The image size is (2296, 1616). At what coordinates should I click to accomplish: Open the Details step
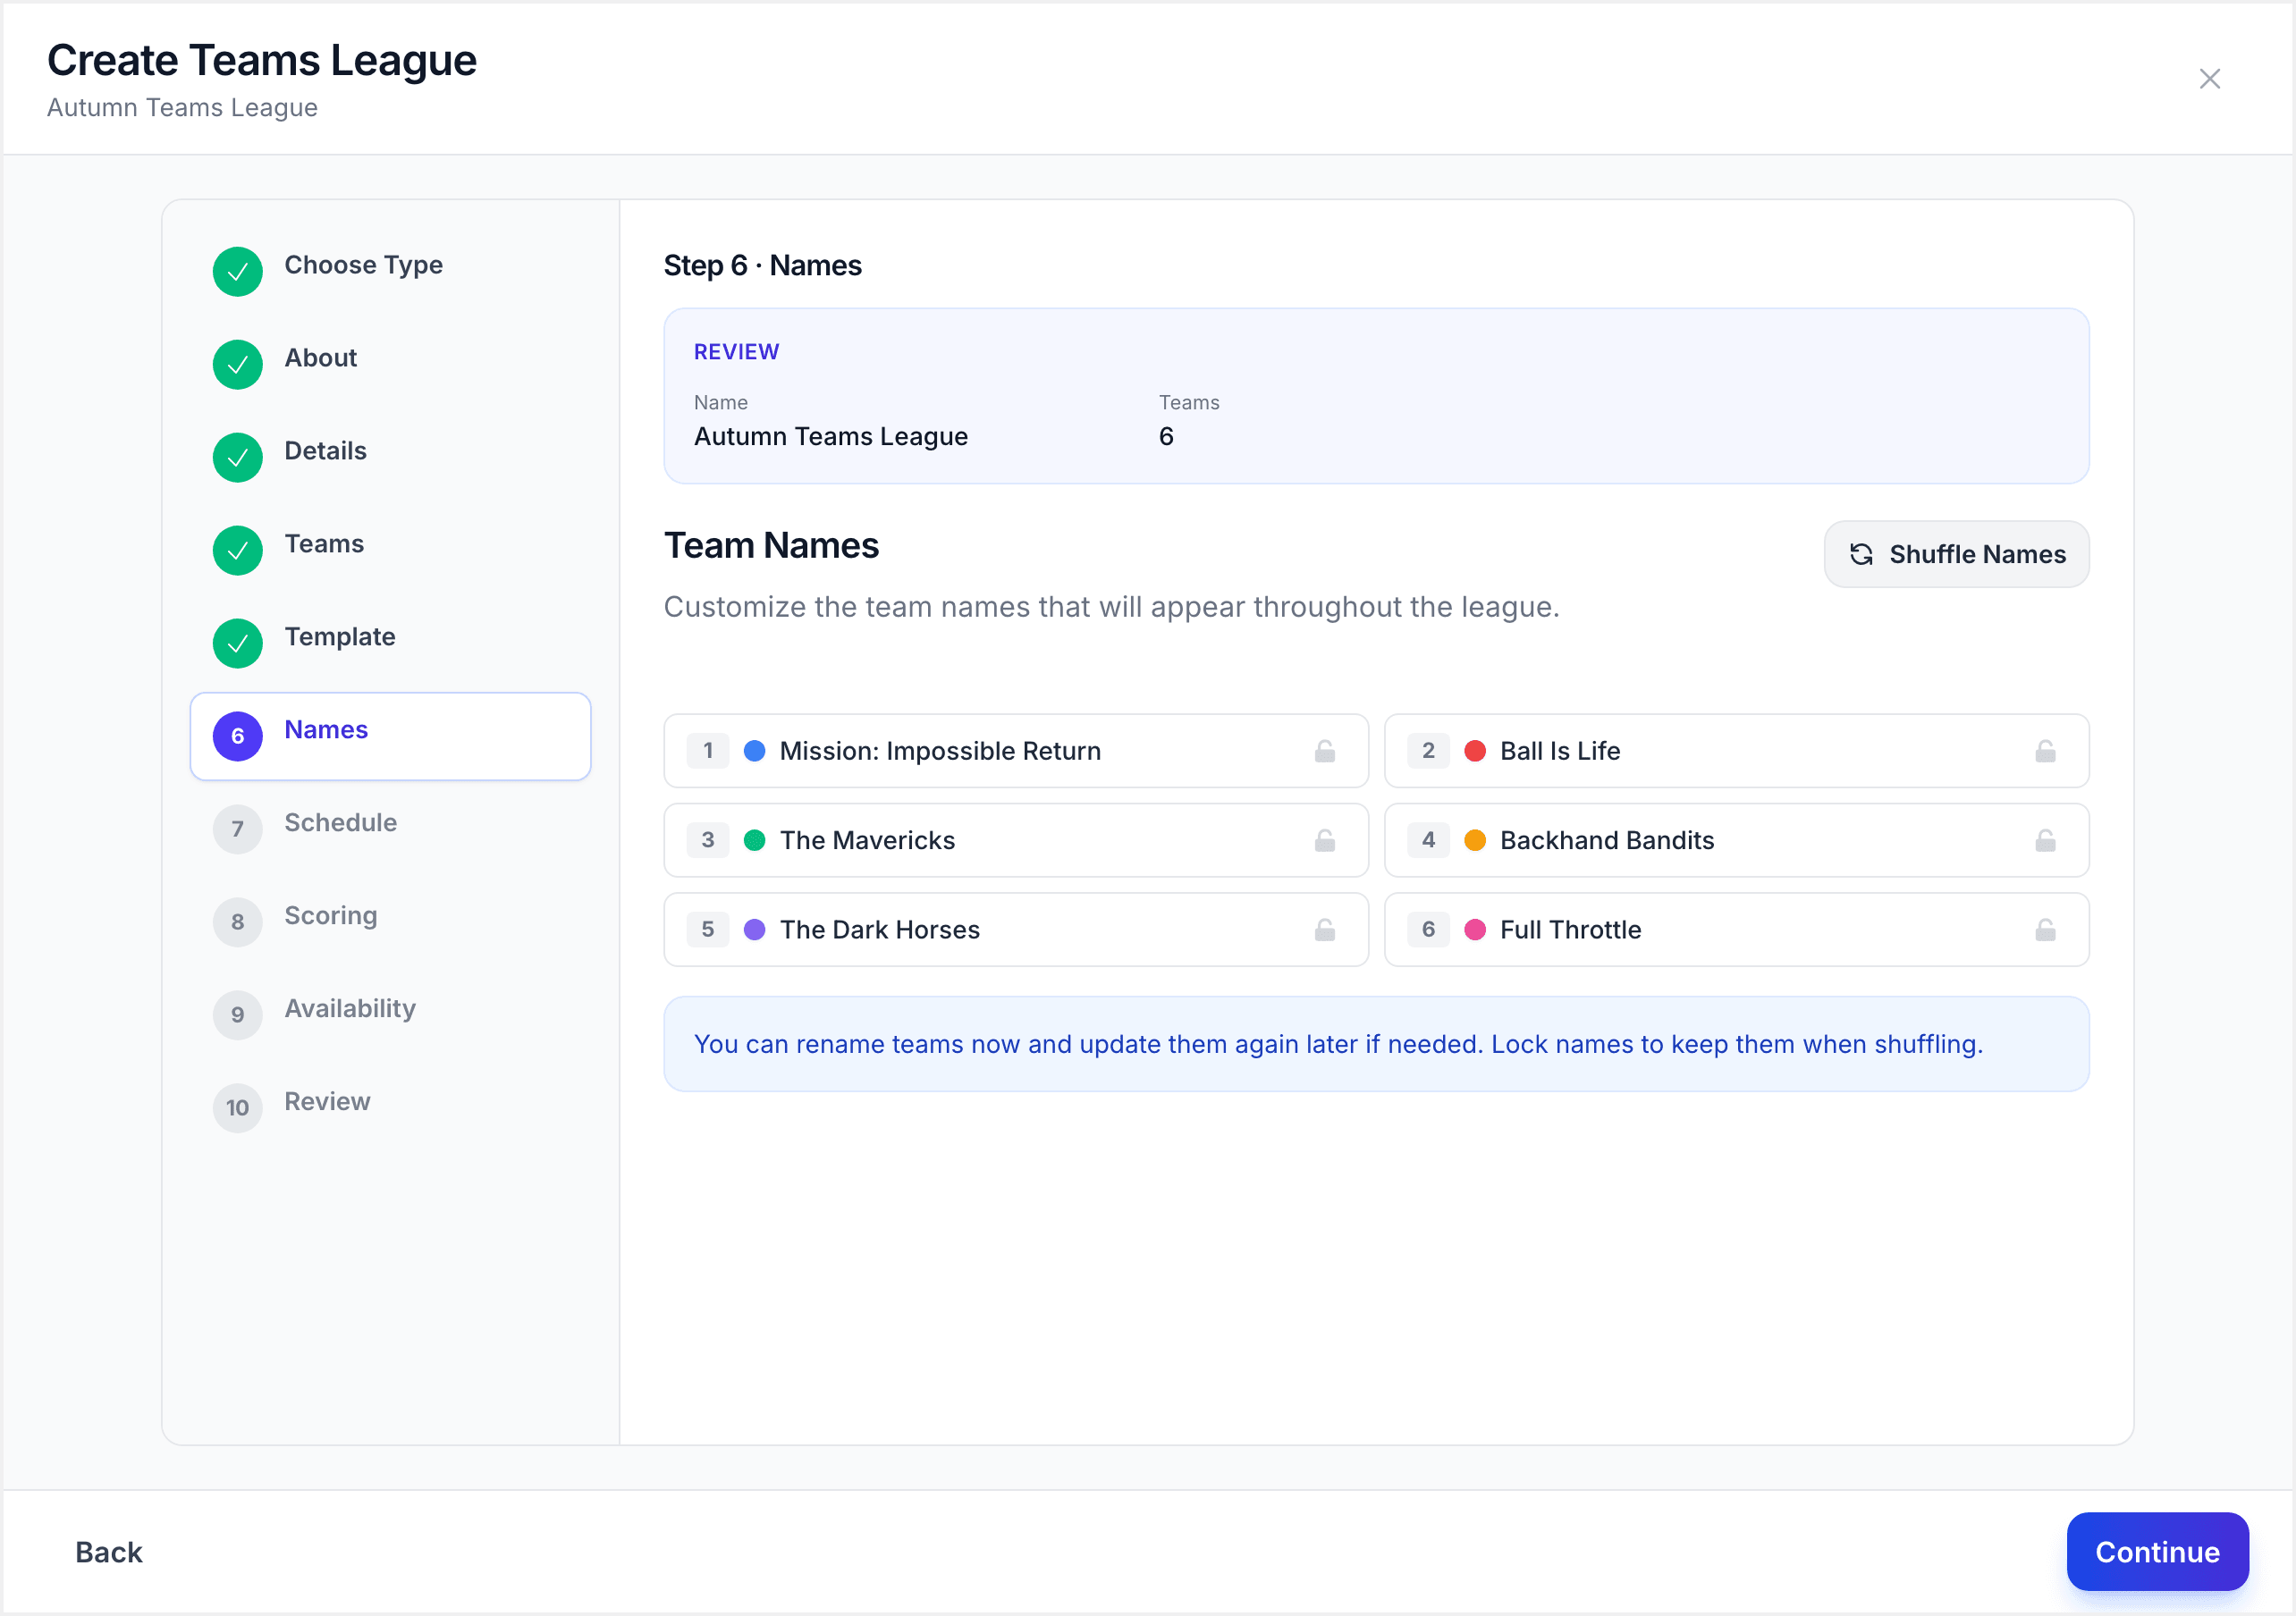tap(390, 457)
